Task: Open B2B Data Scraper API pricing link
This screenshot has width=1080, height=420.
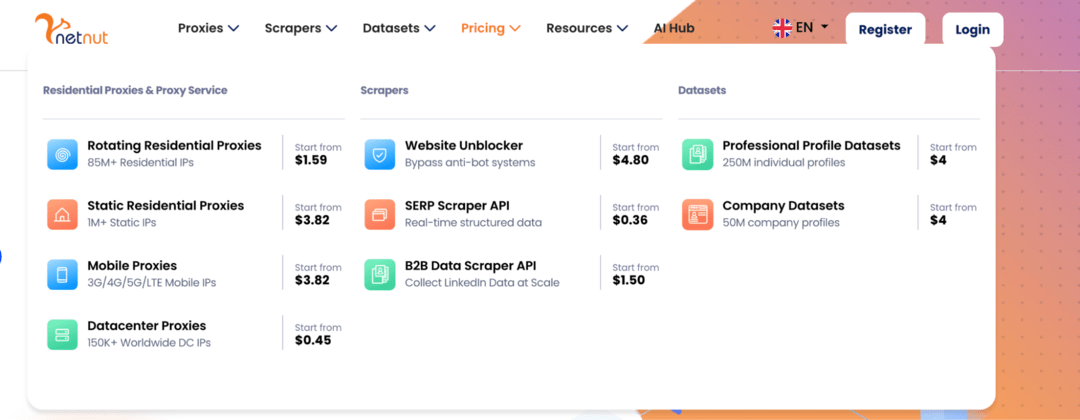Action: coord(470,265)
